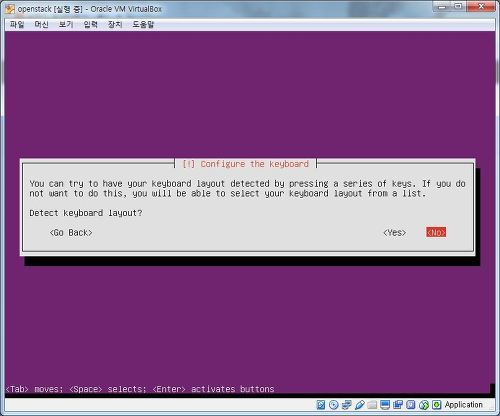Screen dimensions: 500x416
Task: Choose <Yes> to detect keyboard layout
Action: pos(395,232)
